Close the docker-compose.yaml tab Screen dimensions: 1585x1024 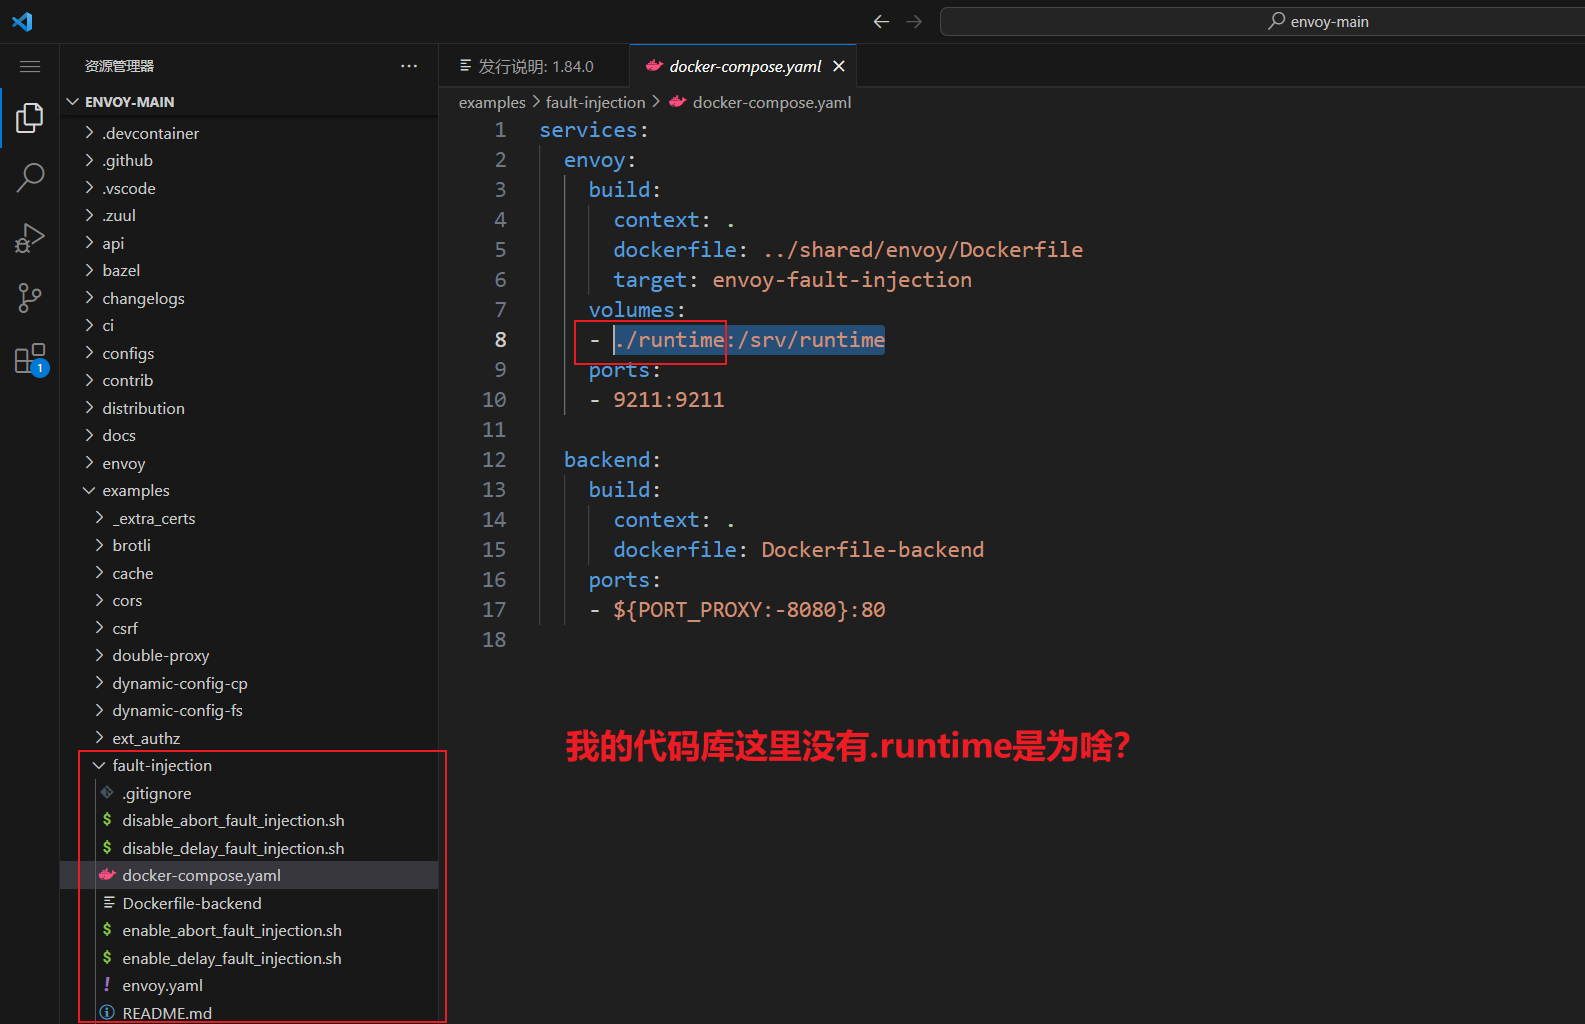coord(839,66)
